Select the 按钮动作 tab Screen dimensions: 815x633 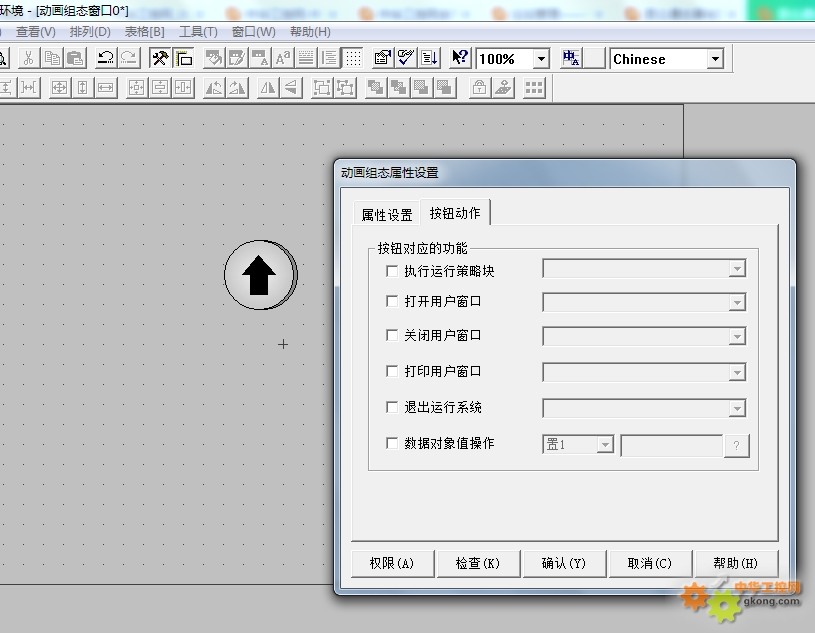[455, 213]
